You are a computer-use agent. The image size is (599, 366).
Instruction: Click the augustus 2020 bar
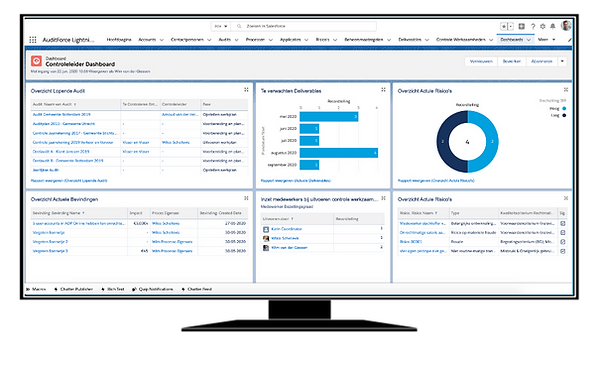click(339, 153)
